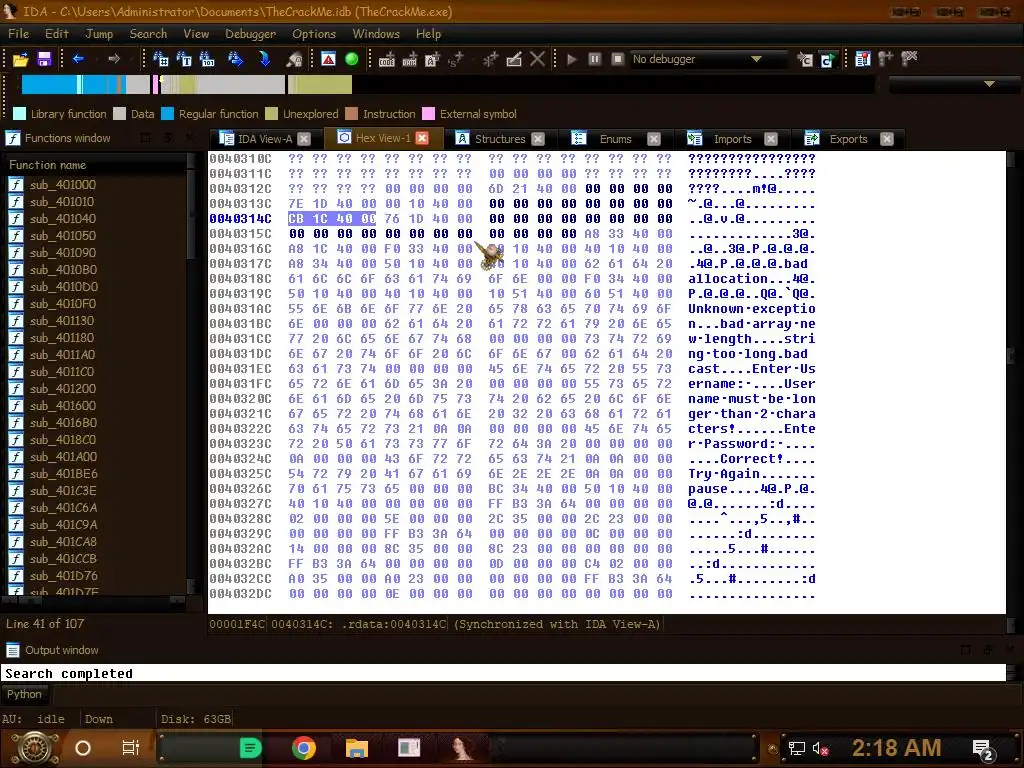Close the Hex View-1 tab

click(x=422, y=138)
